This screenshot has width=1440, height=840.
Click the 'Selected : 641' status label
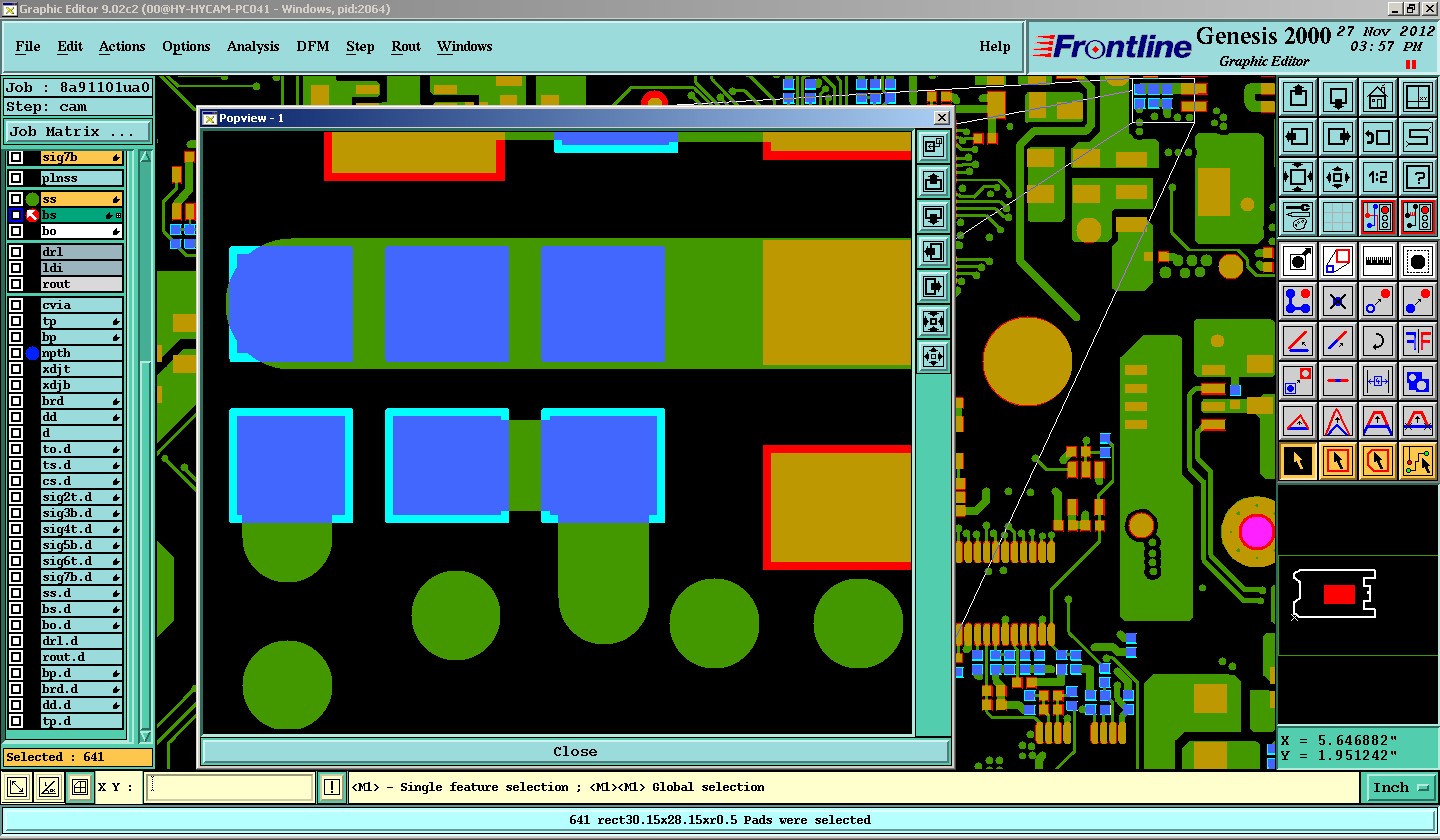78,757
